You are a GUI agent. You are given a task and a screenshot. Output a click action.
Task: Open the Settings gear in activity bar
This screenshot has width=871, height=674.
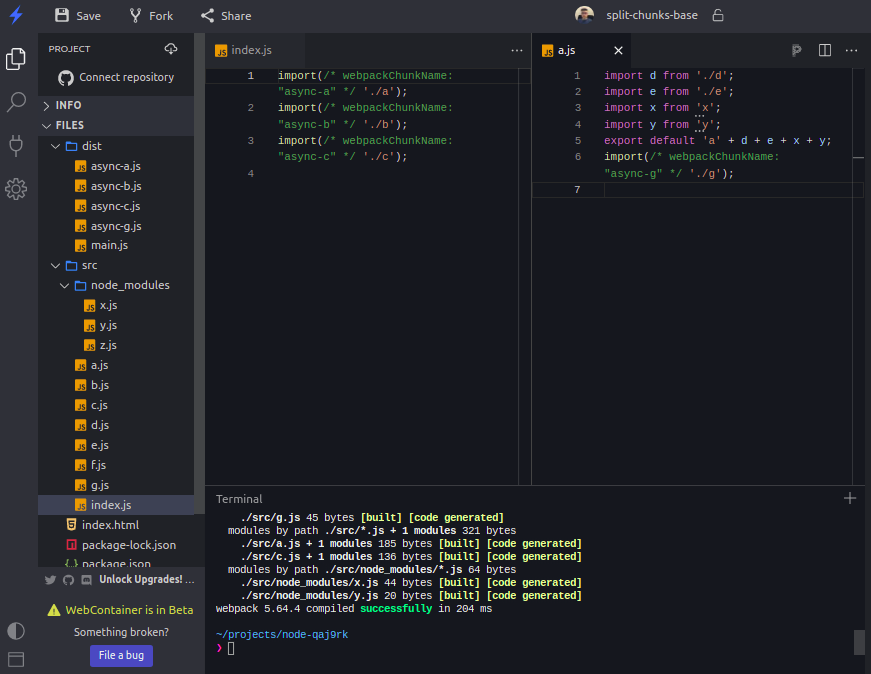16,188
